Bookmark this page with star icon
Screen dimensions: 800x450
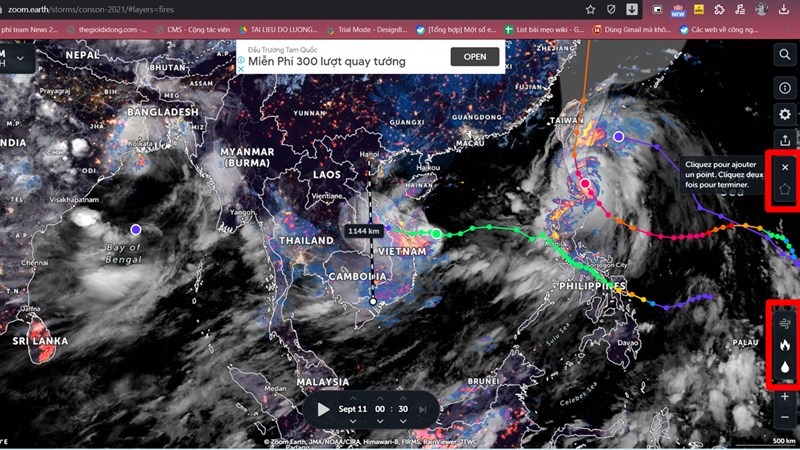pos(590,9)
